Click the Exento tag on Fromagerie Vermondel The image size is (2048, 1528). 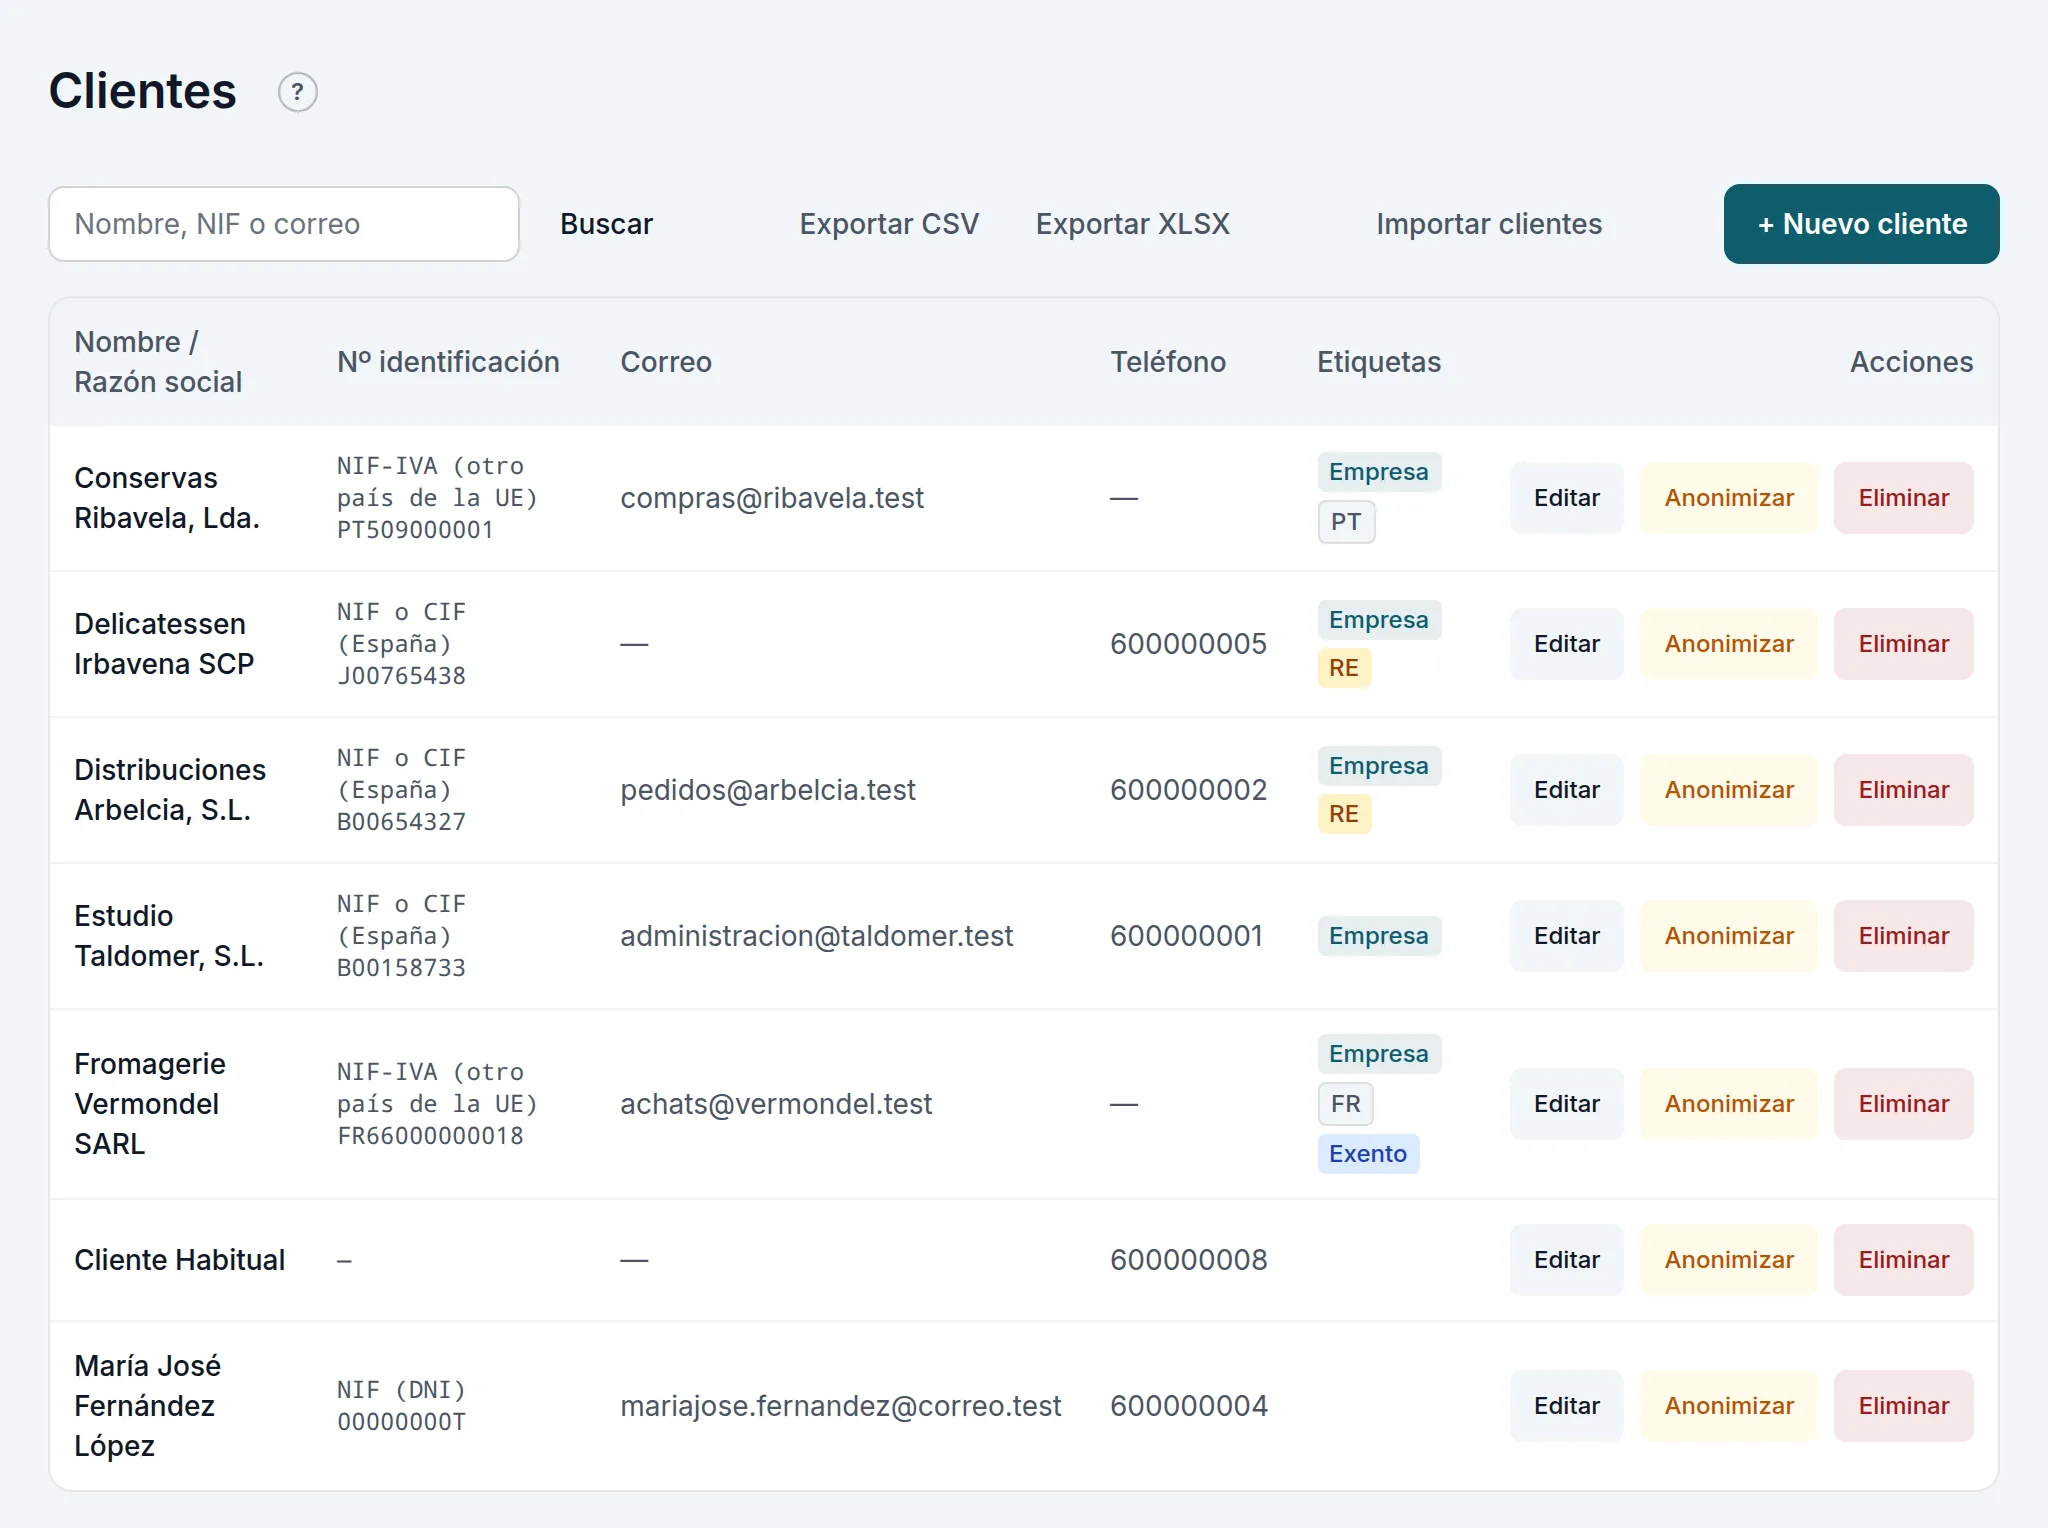coord(1368,1154)
